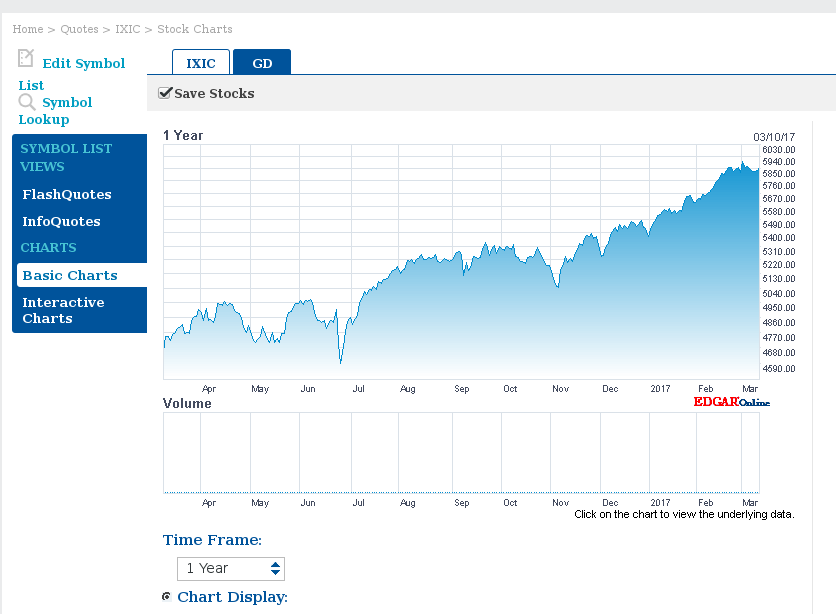Go to Quotes breadcrumb link
This screenshot has height=614, width=836.
[x=79, y=29]
